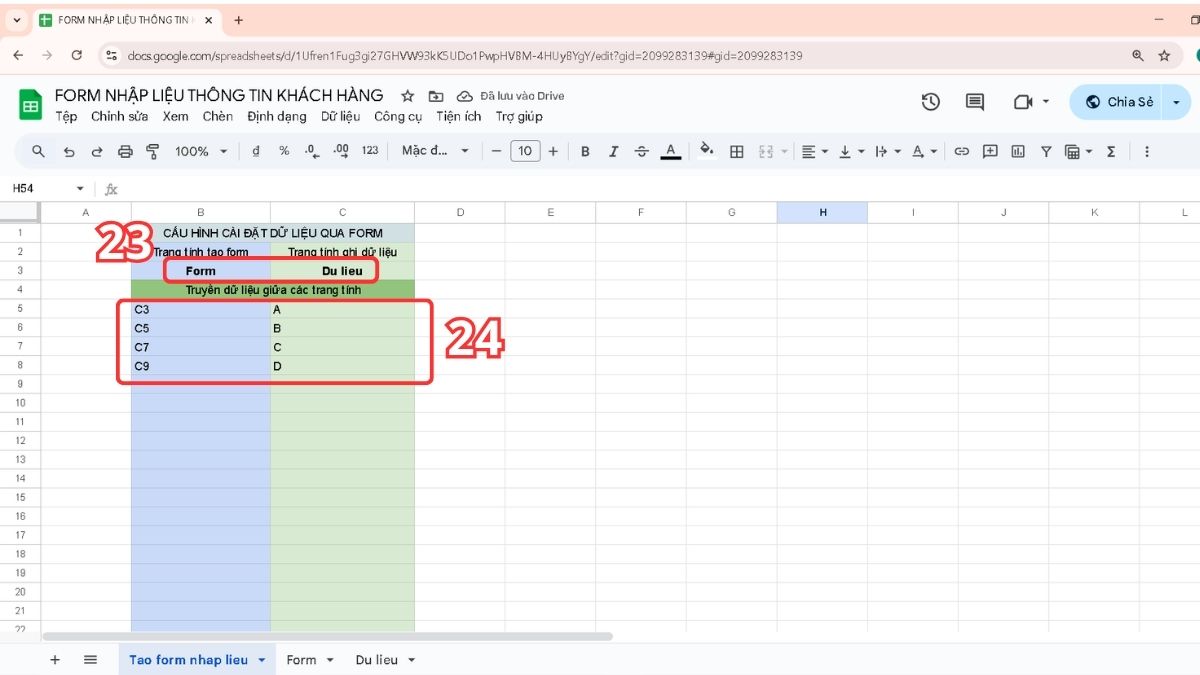Switch to the Form sheet tab
The image size is (1200, 675).
(301, 660)
